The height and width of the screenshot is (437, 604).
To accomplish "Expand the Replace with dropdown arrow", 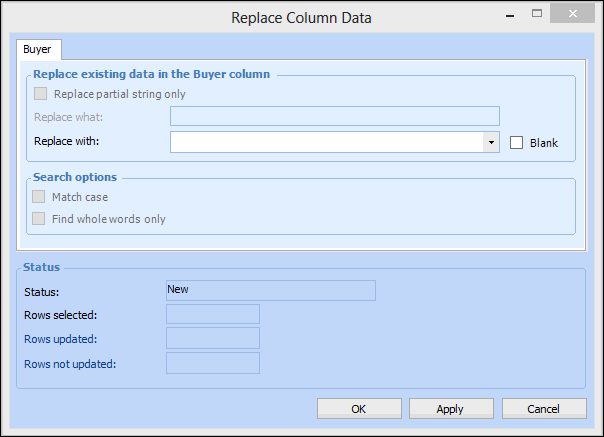I will [491, 142].
